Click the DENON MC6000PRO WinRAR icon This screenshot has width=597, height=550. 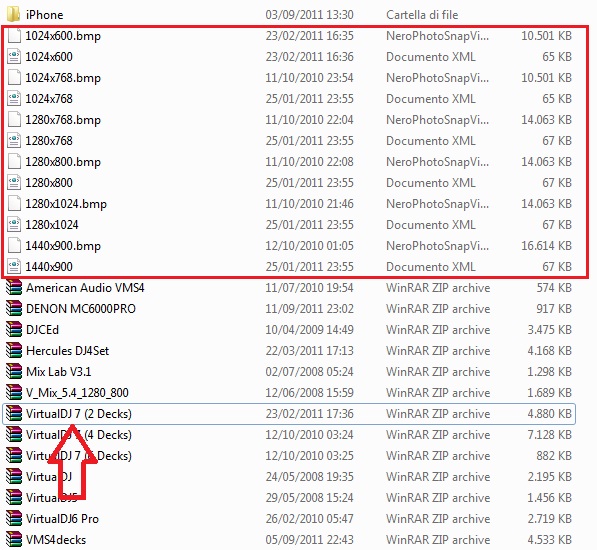(14, 309)
